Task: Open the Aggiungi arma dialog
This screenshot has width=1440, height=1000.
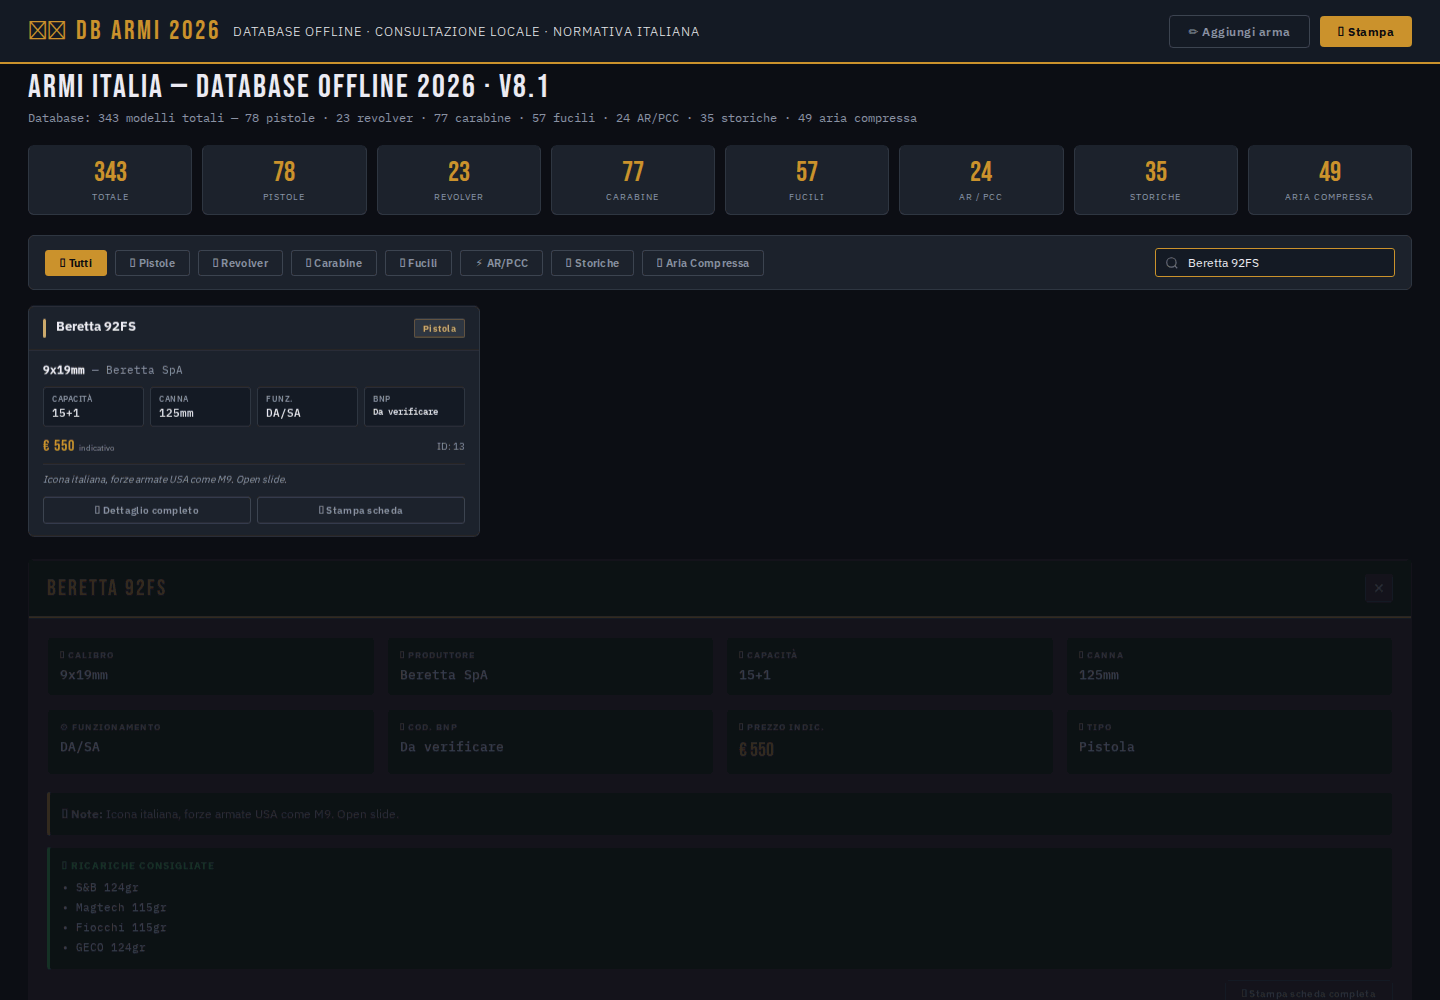Action: (x=1239, y=32)
